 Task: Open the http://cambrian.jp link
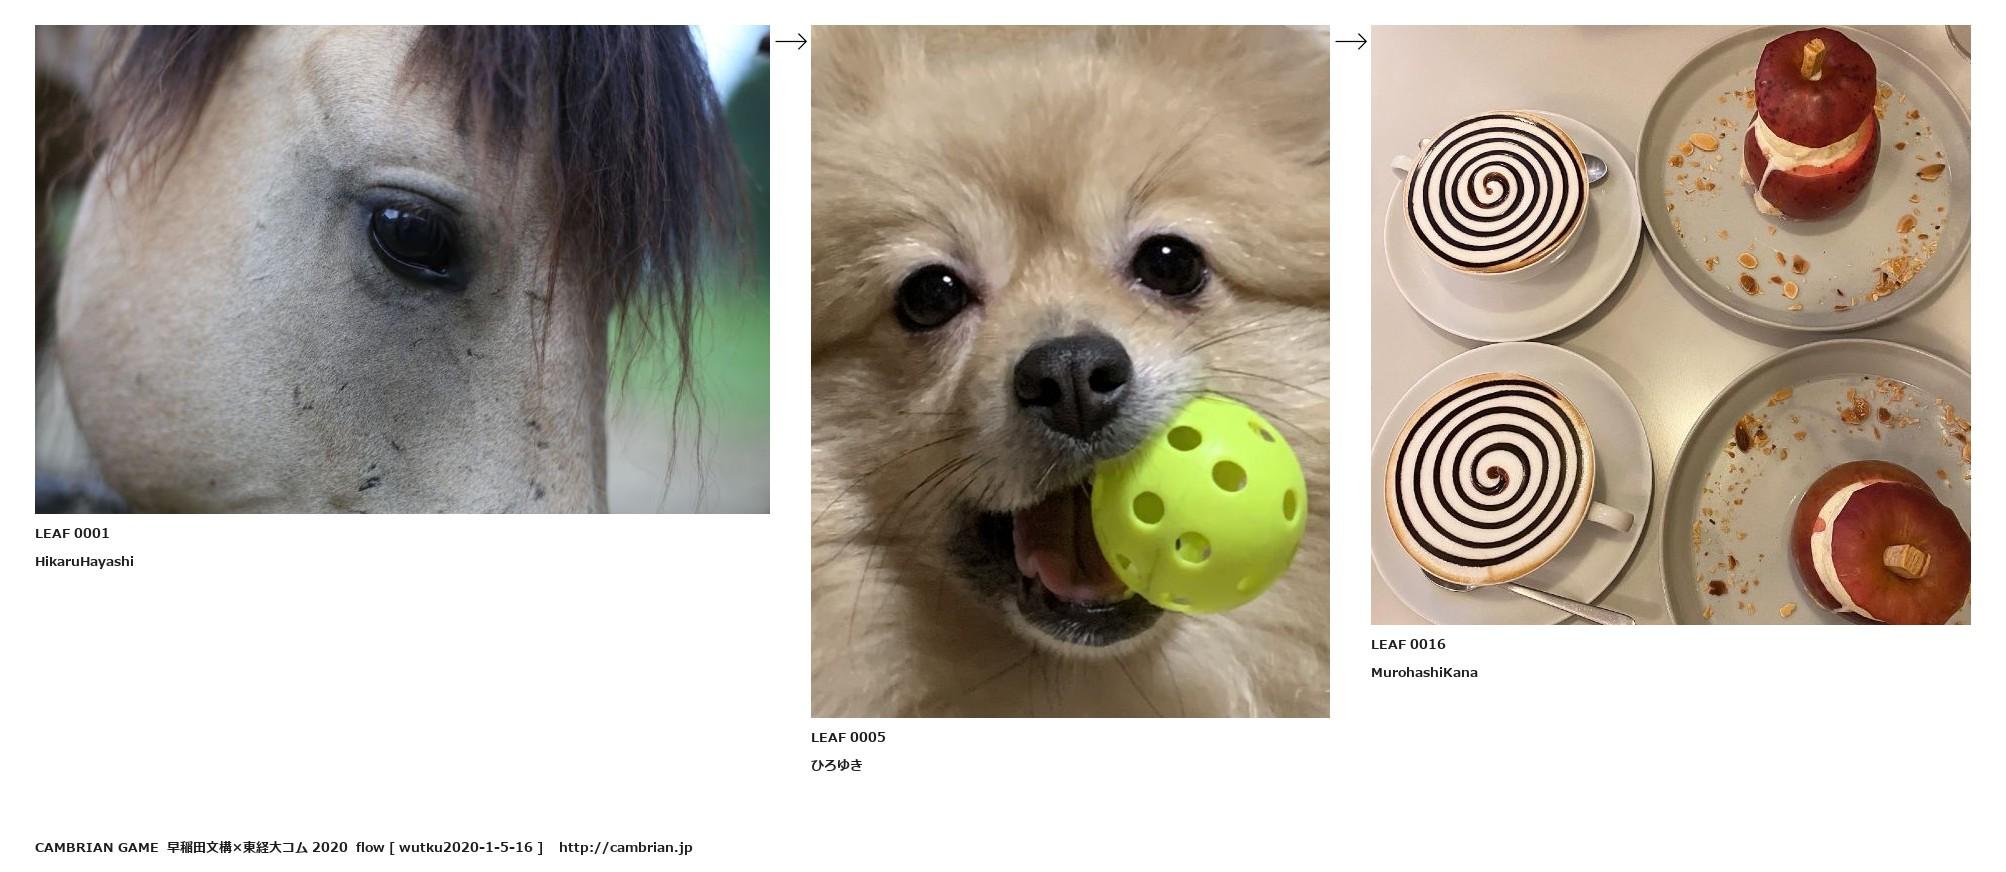click(625, 847)
